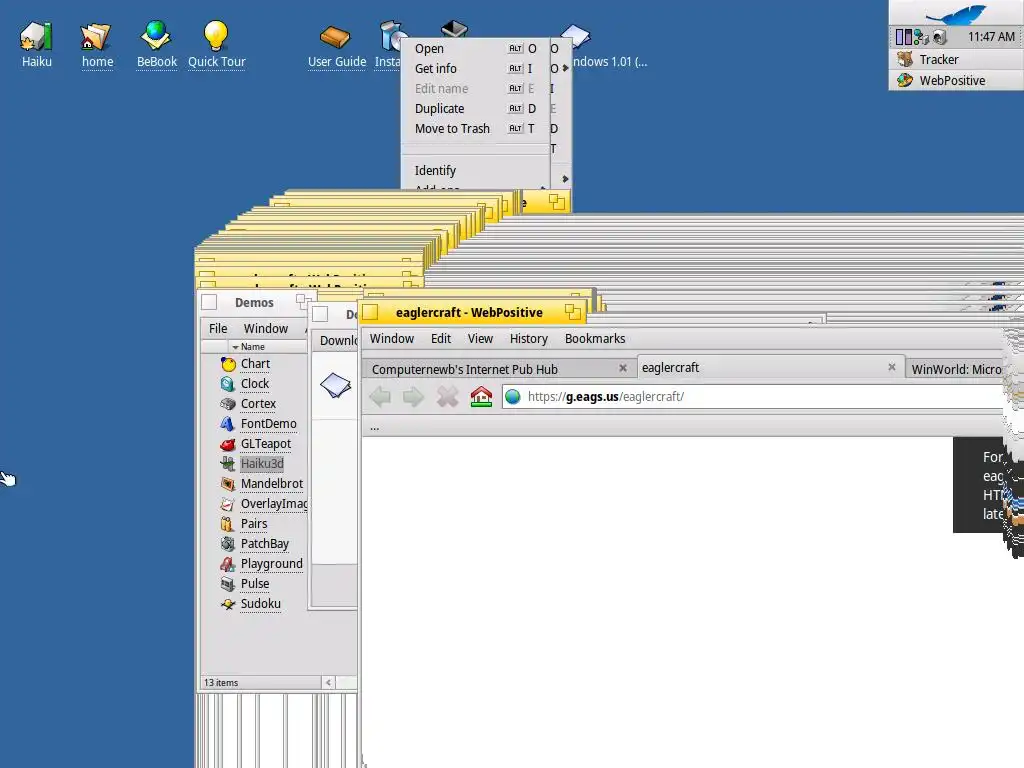This screenshot has height=768, width=1024.
Task: Select the Mandelbrot name in Demos
Action: (x=272, y=484)
